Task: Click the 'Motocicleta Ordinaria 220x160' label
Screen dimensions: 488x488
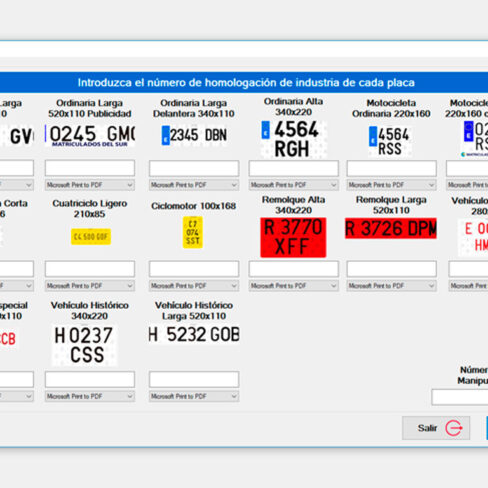Action: coord(391,108)
